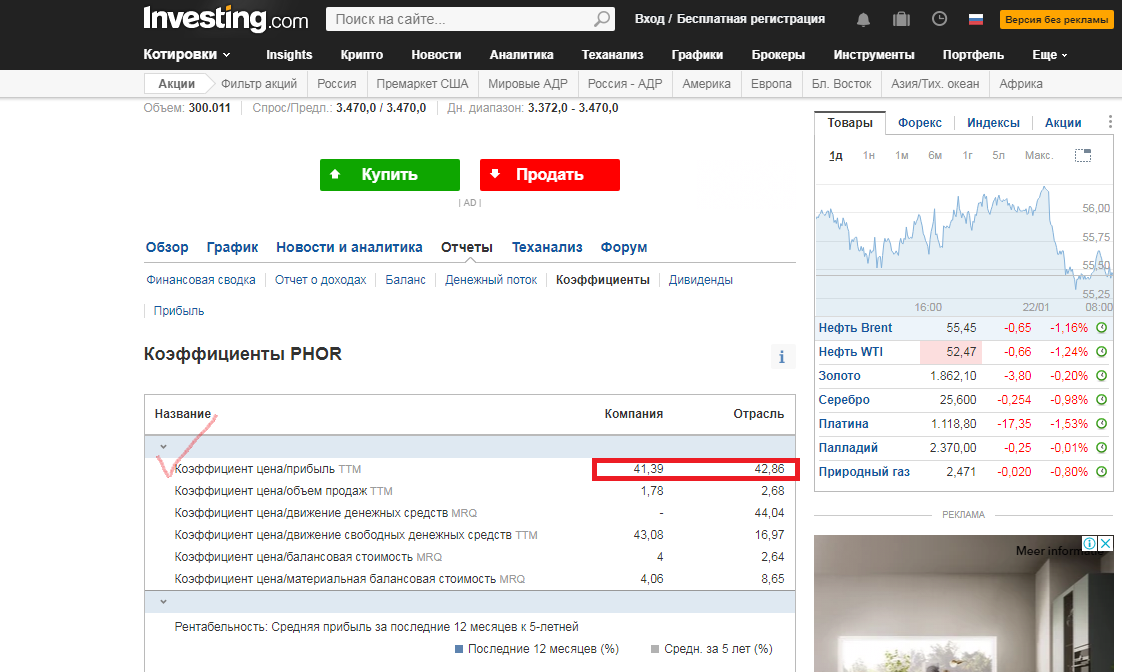The width and height of the screenshot is (1122, 672).
Task: Click the red Продать button
Action: tap(550, 175)
